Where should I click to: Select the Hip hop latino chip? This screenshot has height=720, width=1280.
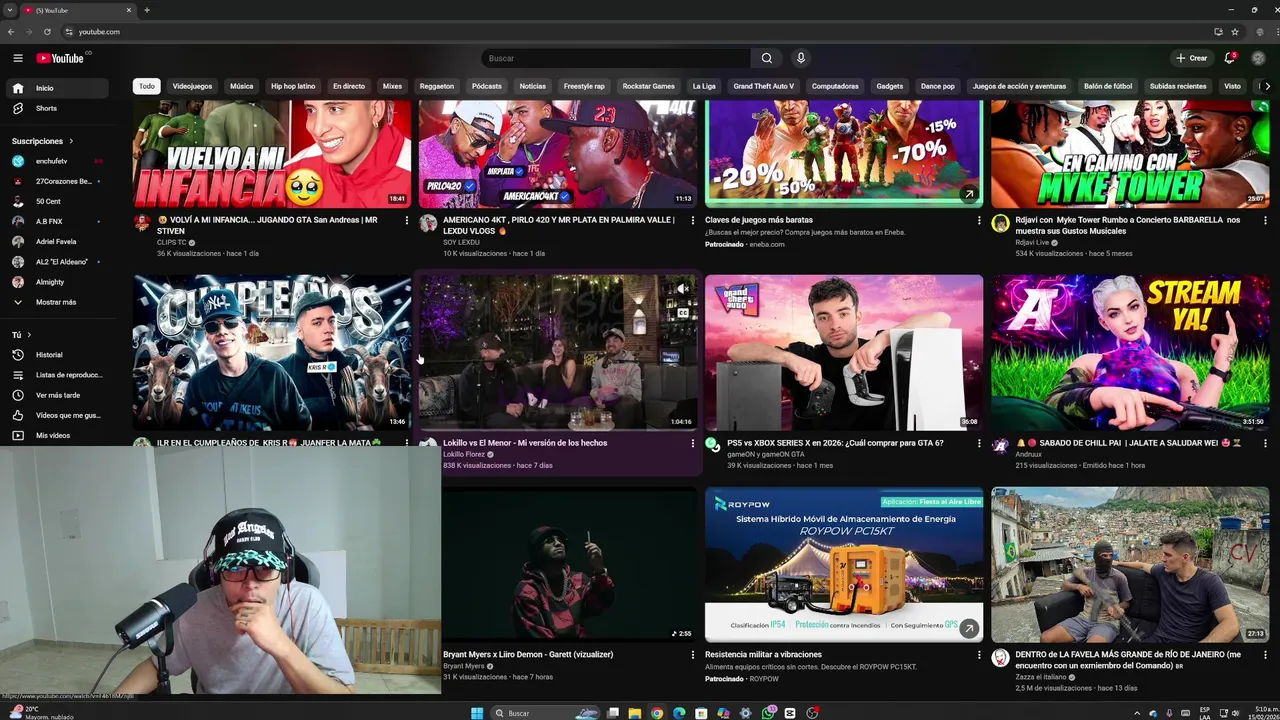pyautogui.click(x=293, y=86)
